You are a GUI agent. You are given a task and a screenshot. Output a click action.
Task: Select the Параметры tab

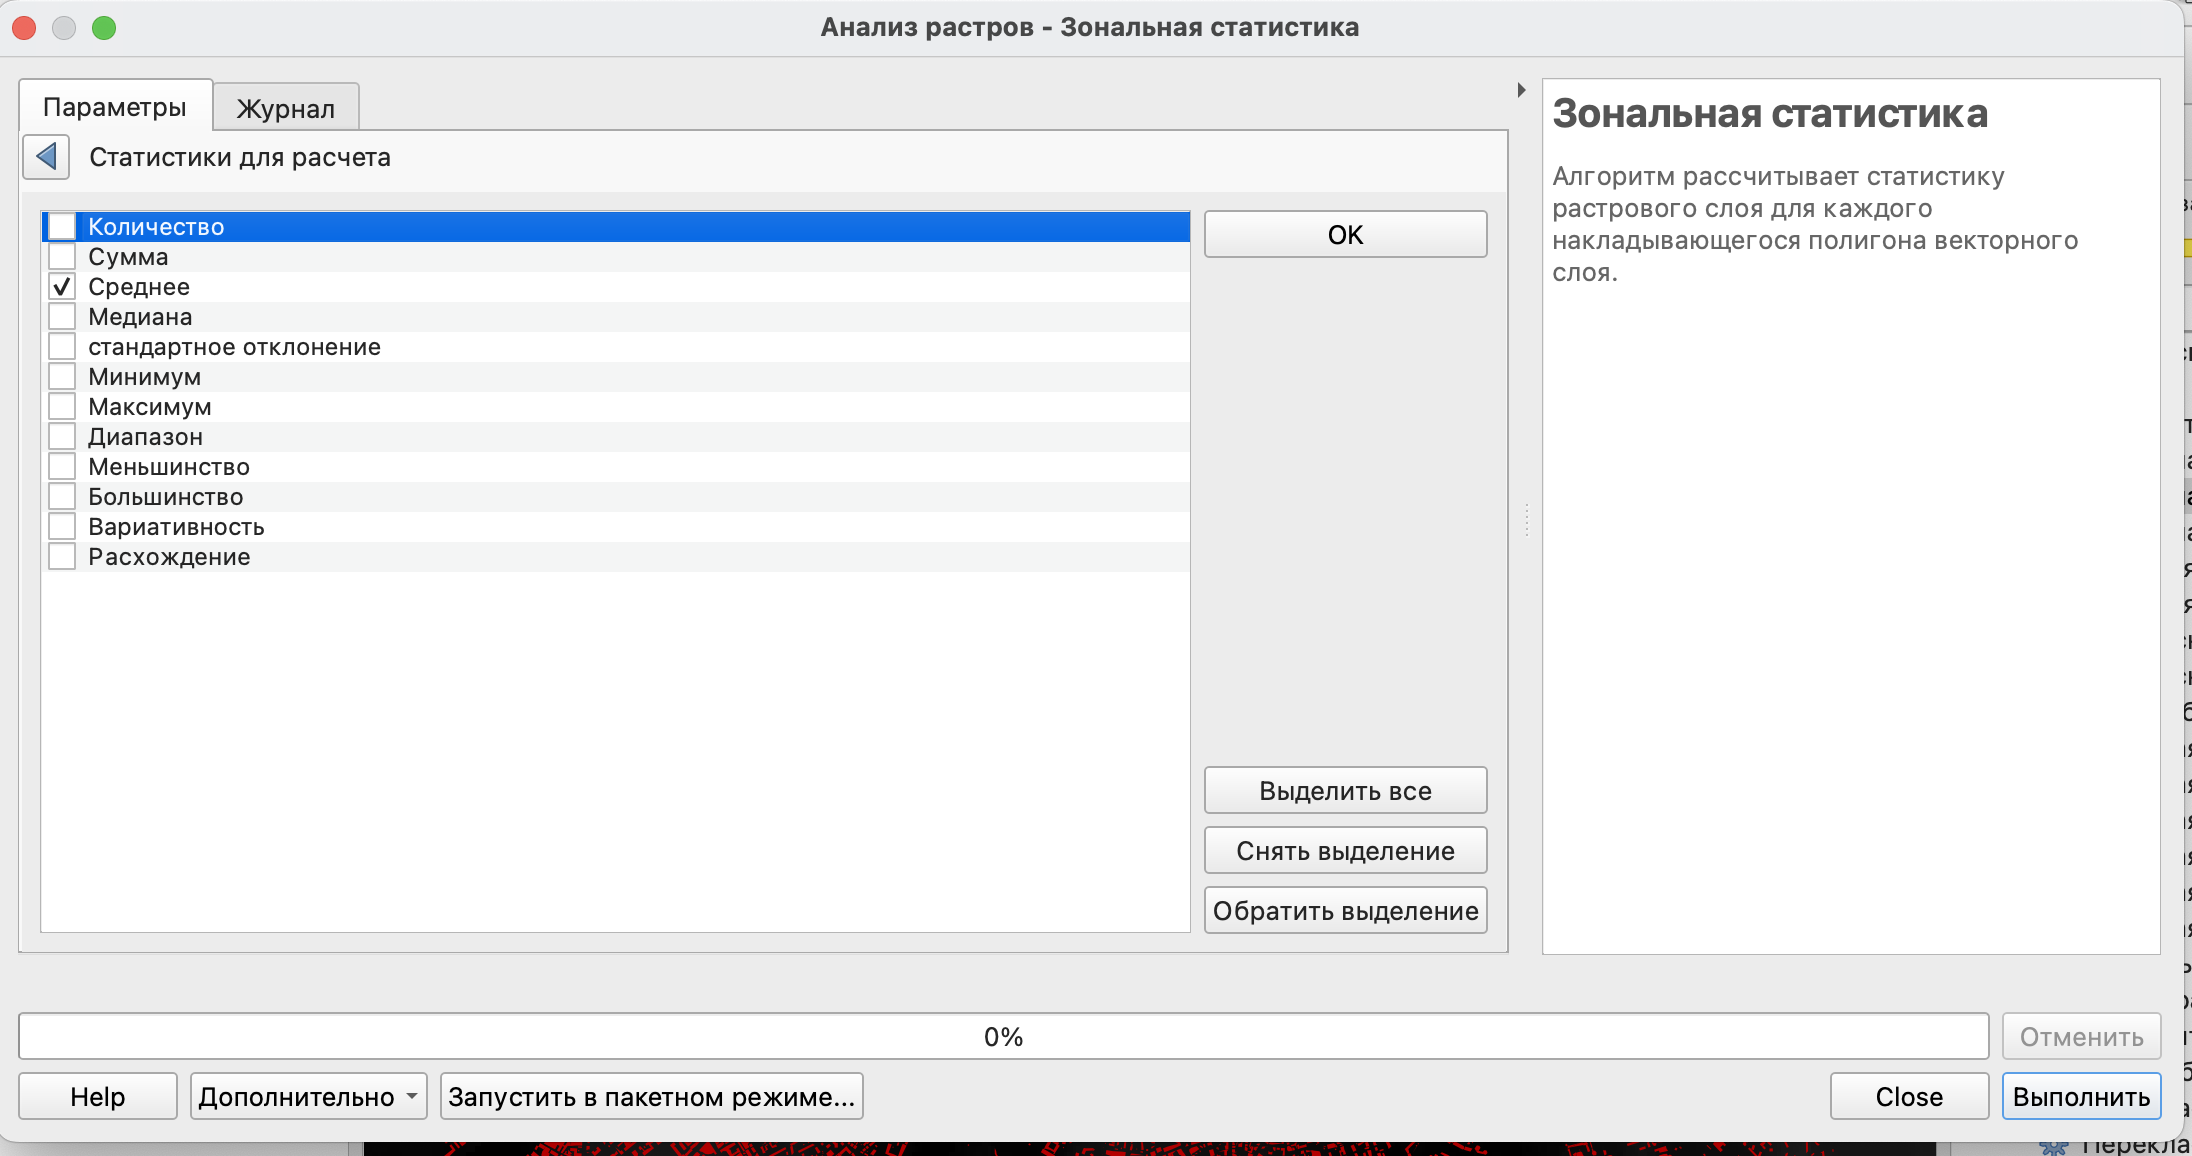click(115, 107)
